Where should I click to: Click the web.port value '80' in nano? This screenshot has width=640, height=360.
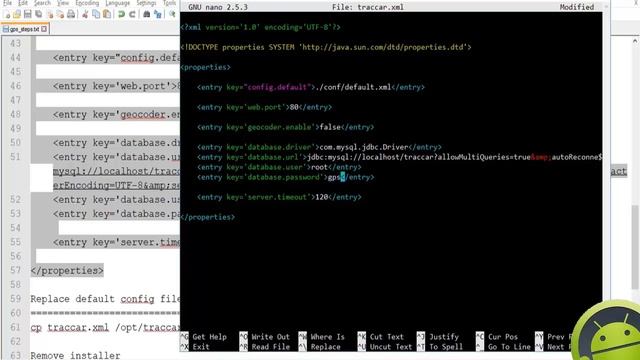point(294,107)
